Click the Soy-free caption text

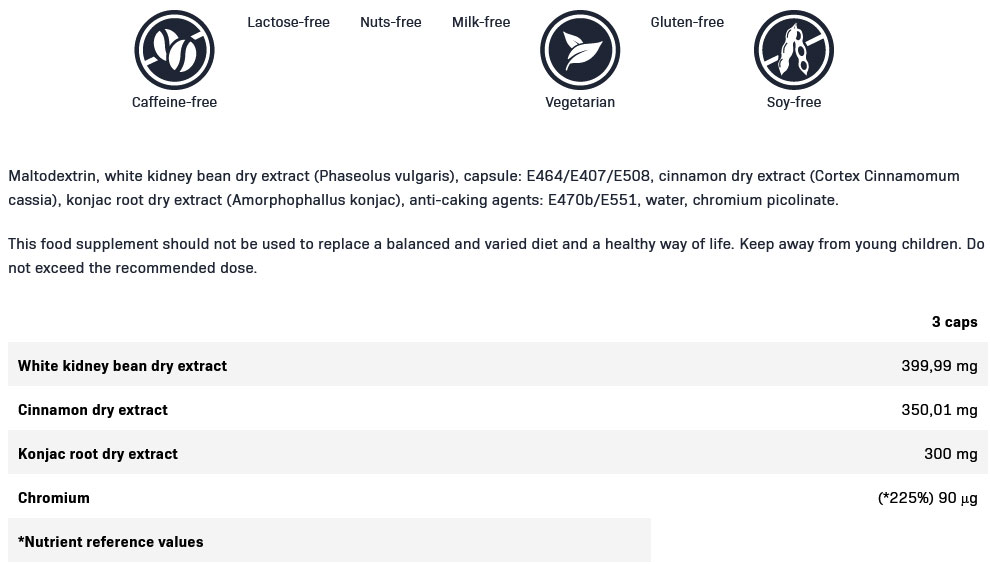pyautogui.click(x=794, y=102)
